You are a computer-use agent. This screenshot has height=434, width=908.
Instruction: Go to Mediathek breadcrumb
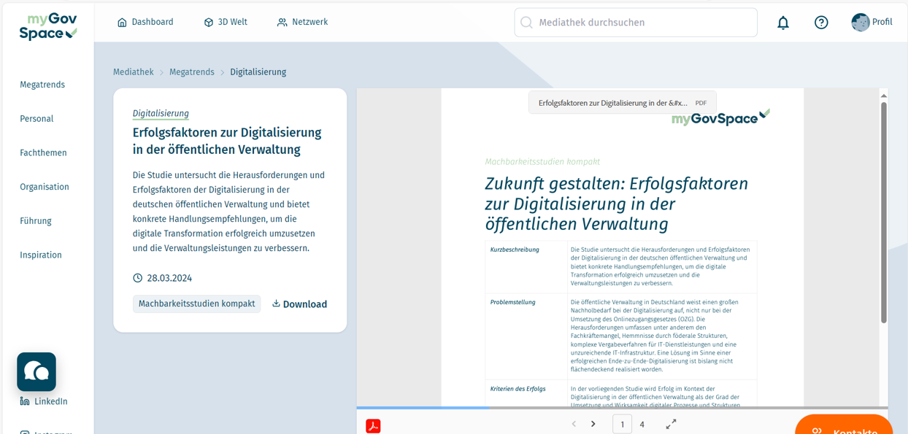(133, 72)
